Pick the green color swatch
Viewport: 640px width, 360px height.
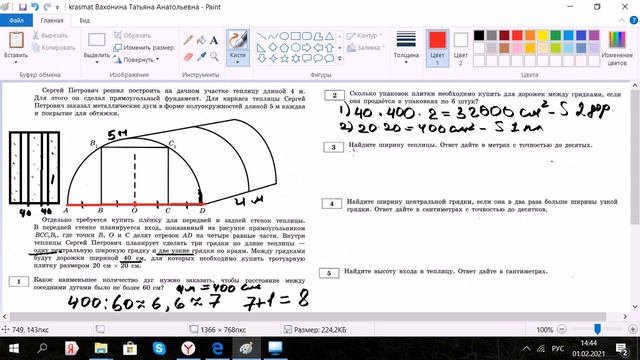point(556,36)
